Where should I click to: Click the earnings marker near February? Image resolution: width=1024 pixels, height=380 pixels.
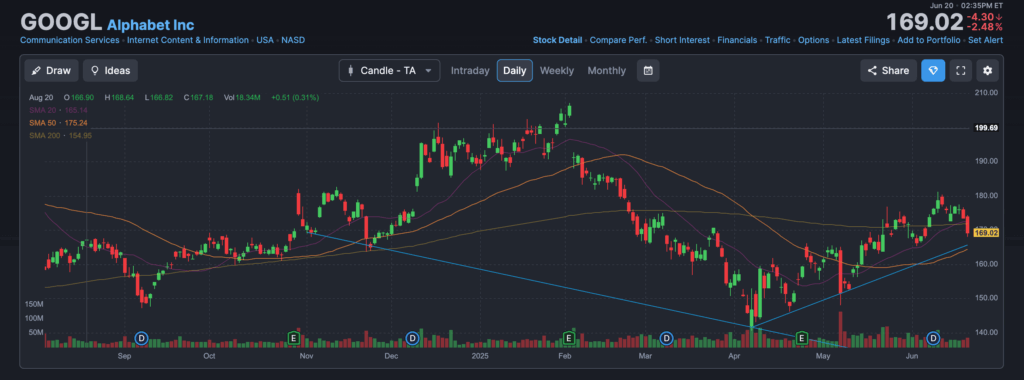click(569, 338)
